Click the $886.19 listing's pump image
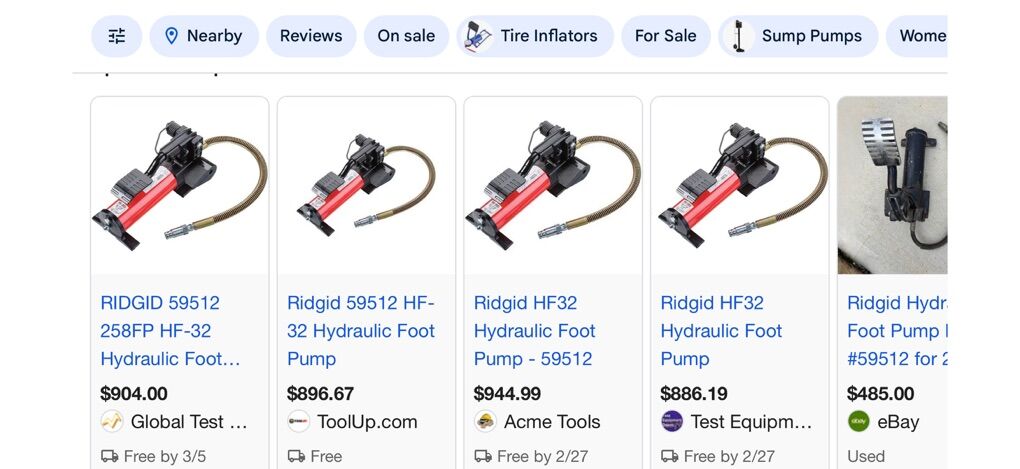Screen dimensions: 1020x469 (740, 185)
